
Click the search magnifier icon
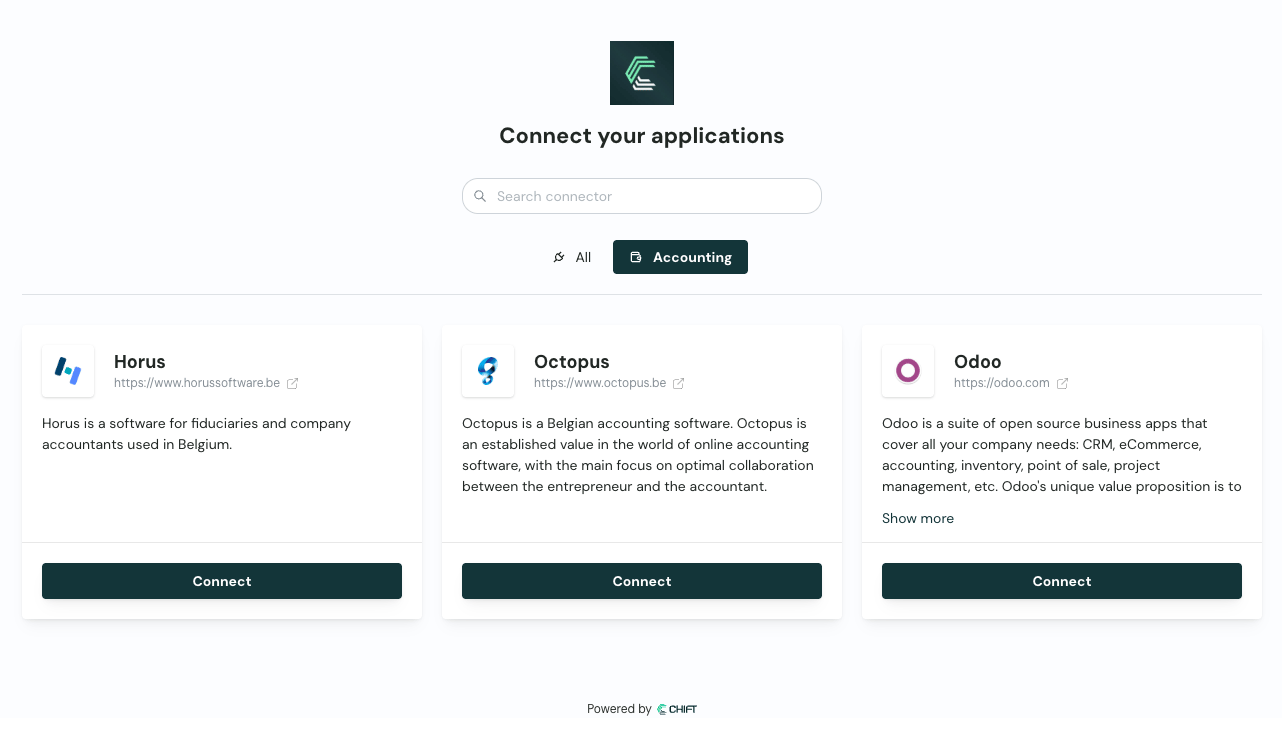(480, 196)
